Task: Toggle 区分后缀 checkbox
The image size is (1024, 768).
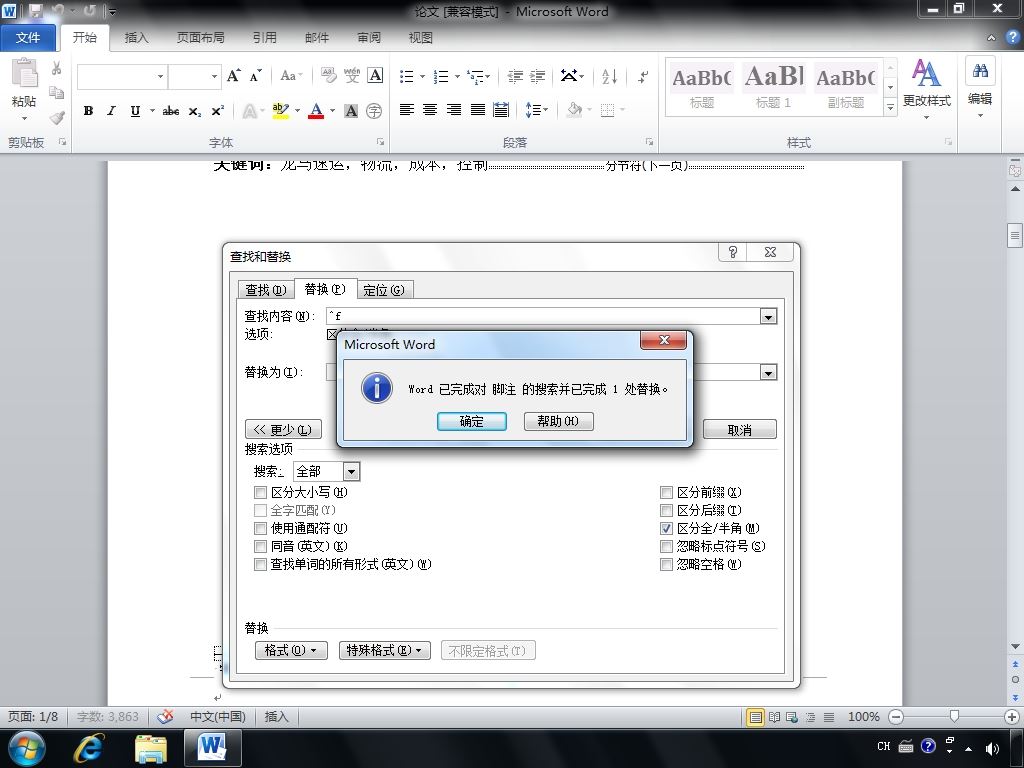Action: [666, 511]
